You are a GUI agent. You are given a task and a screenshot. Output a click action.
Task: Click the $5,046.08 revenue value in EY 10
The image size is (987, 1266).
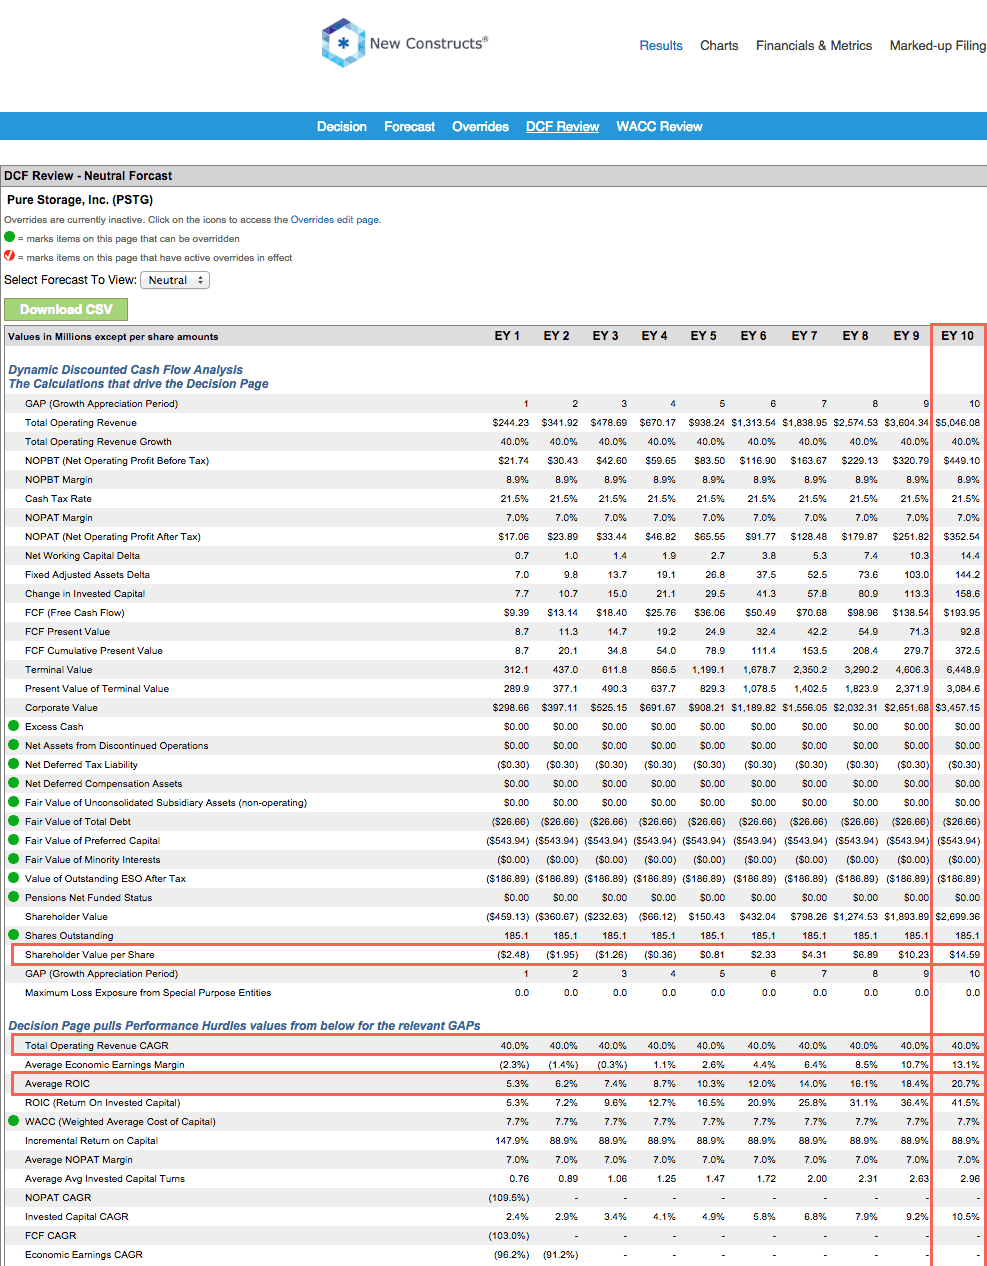(x=958, y=422)
